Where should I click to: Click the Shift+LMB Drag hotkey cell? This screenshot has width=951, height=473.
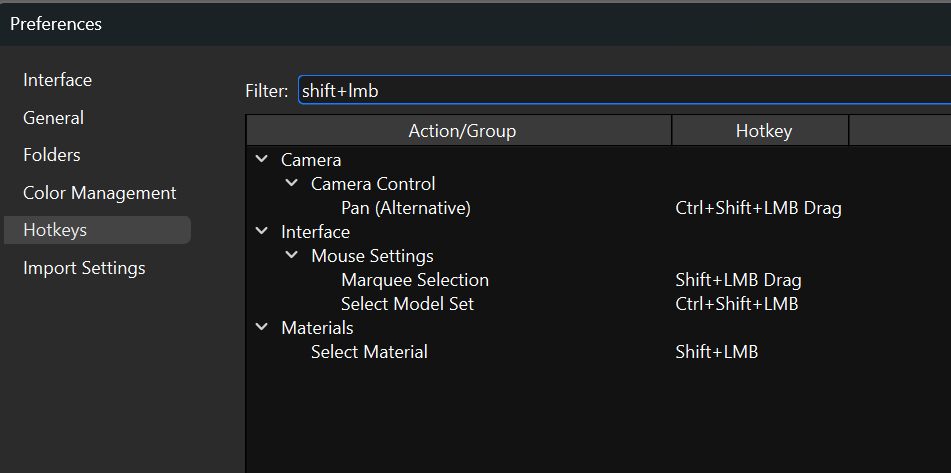click(738, 280)
